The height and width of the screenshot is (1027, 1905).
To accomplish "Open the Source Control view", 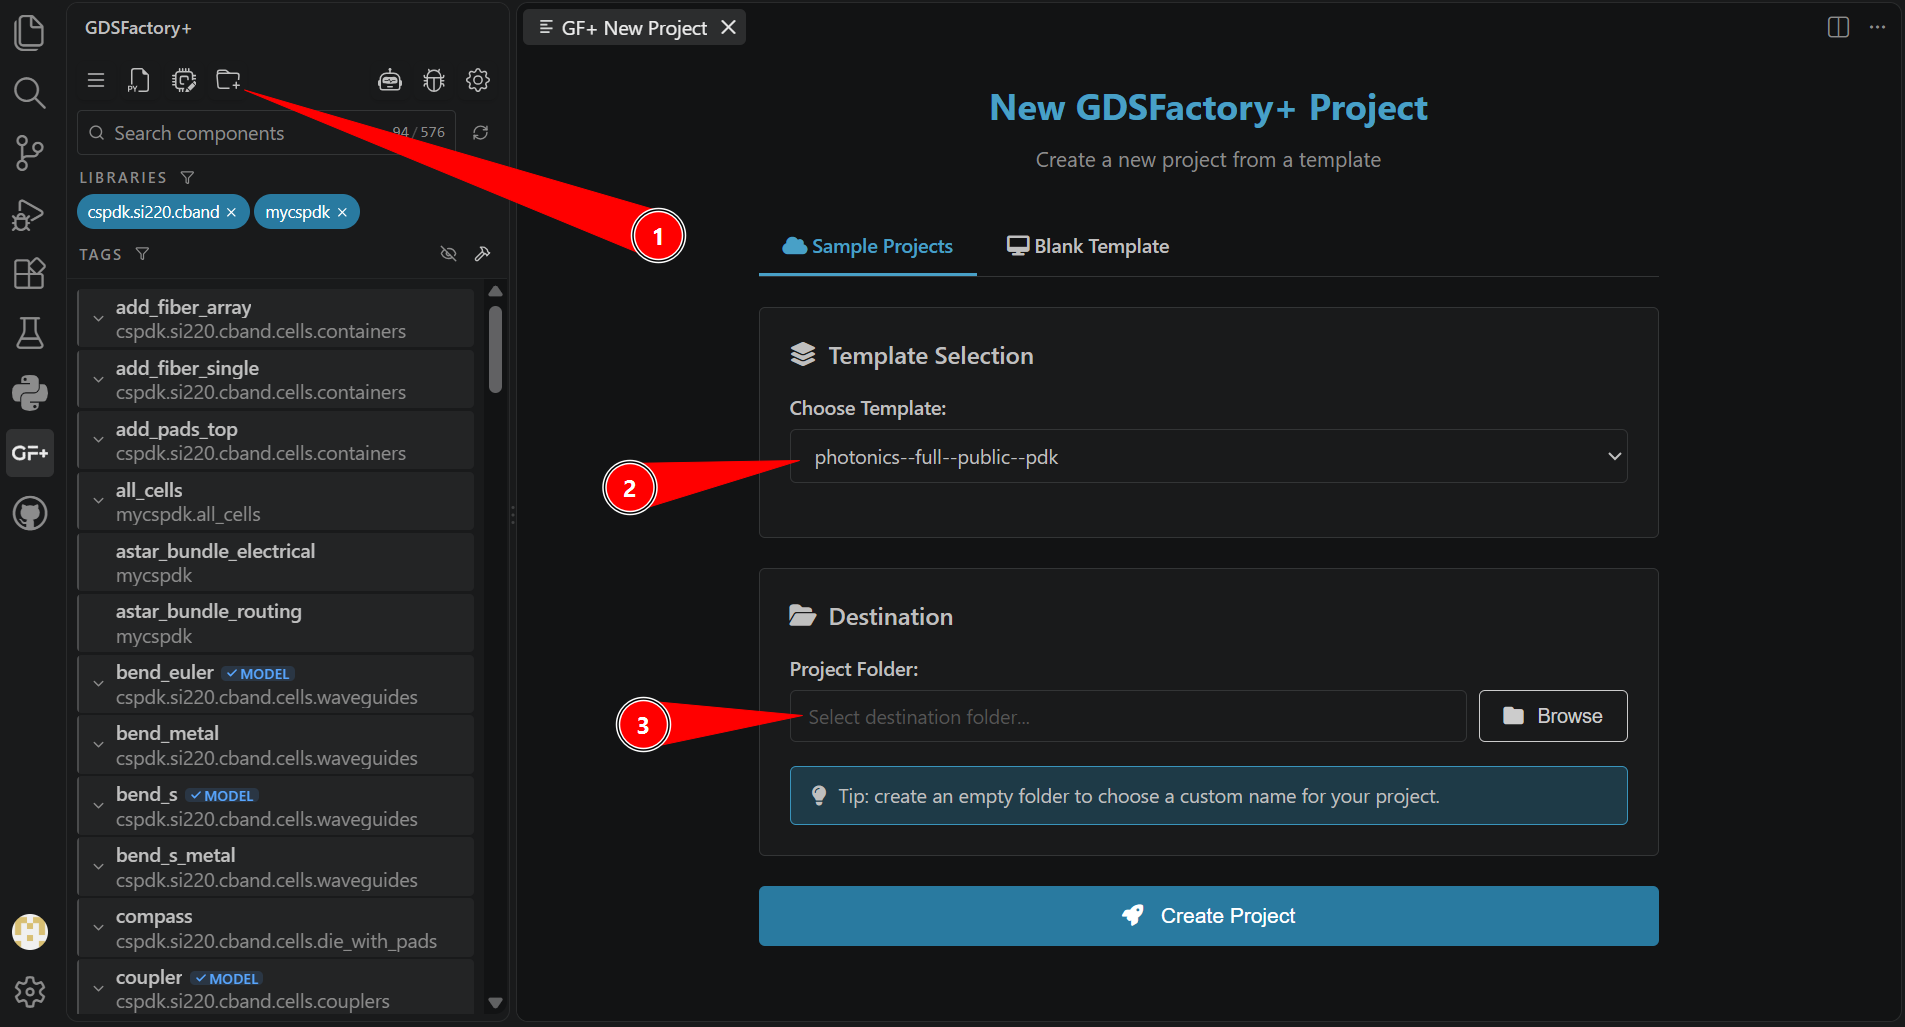I will (x=30, y=153).
